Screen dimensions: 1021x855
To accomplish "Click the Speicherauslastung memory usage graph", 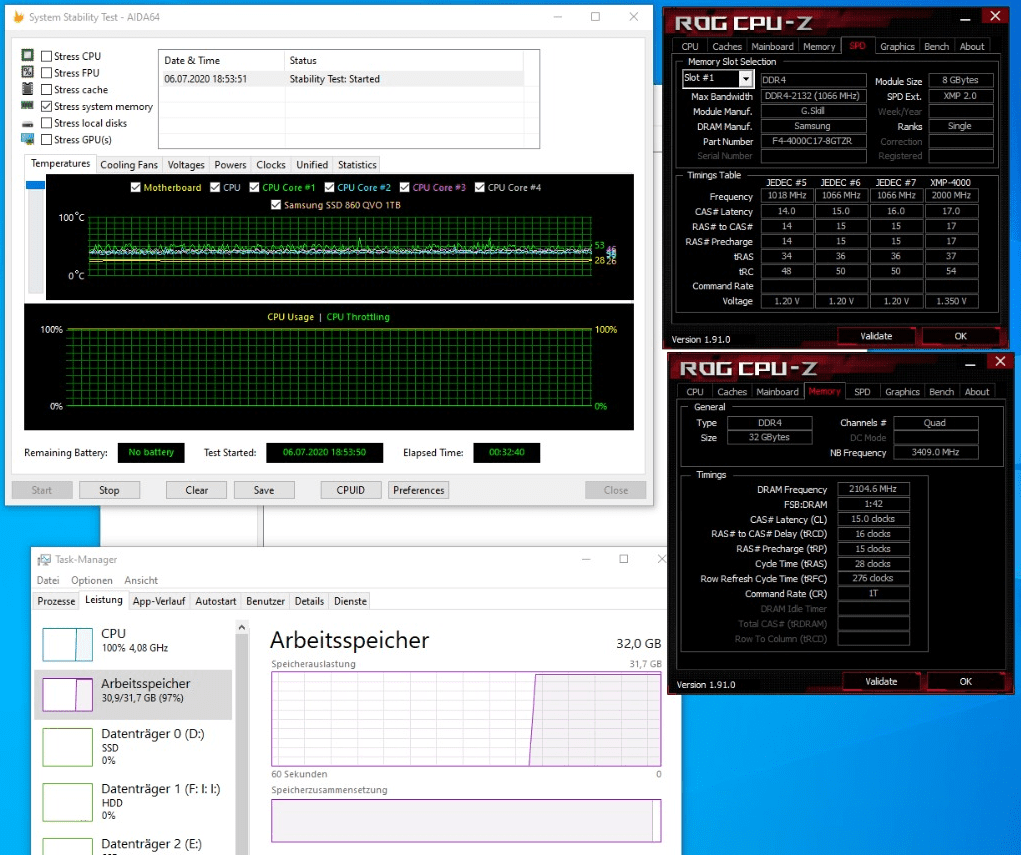I will [466, 719].
